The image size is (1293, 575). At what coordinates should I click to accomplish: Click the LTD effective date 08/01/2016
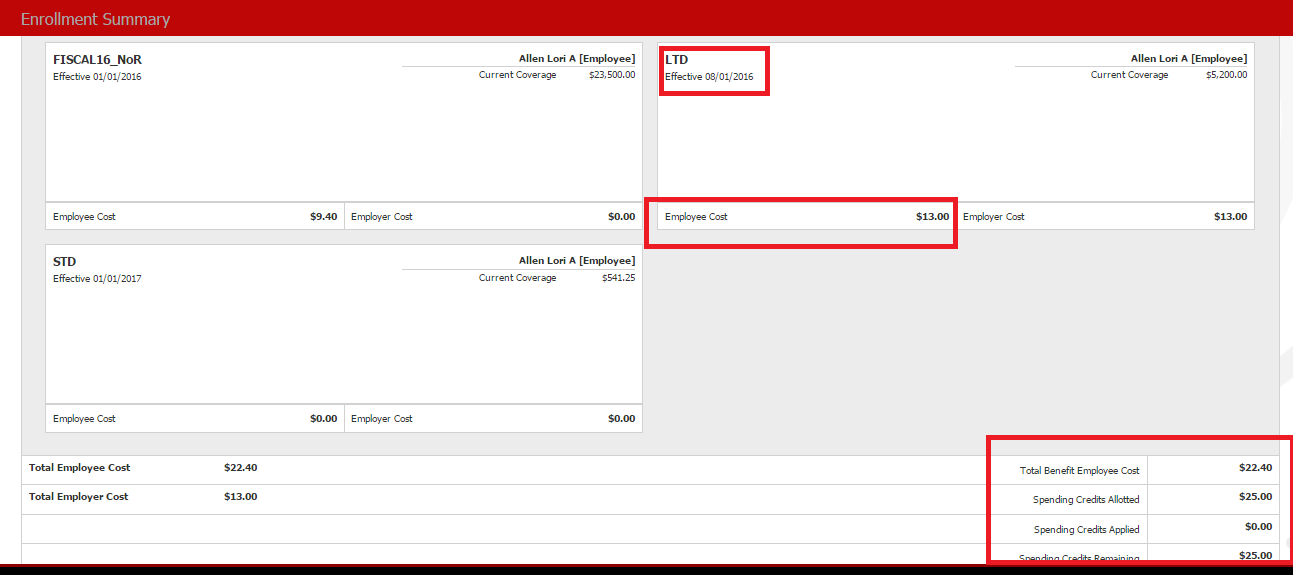coord(709,77)
